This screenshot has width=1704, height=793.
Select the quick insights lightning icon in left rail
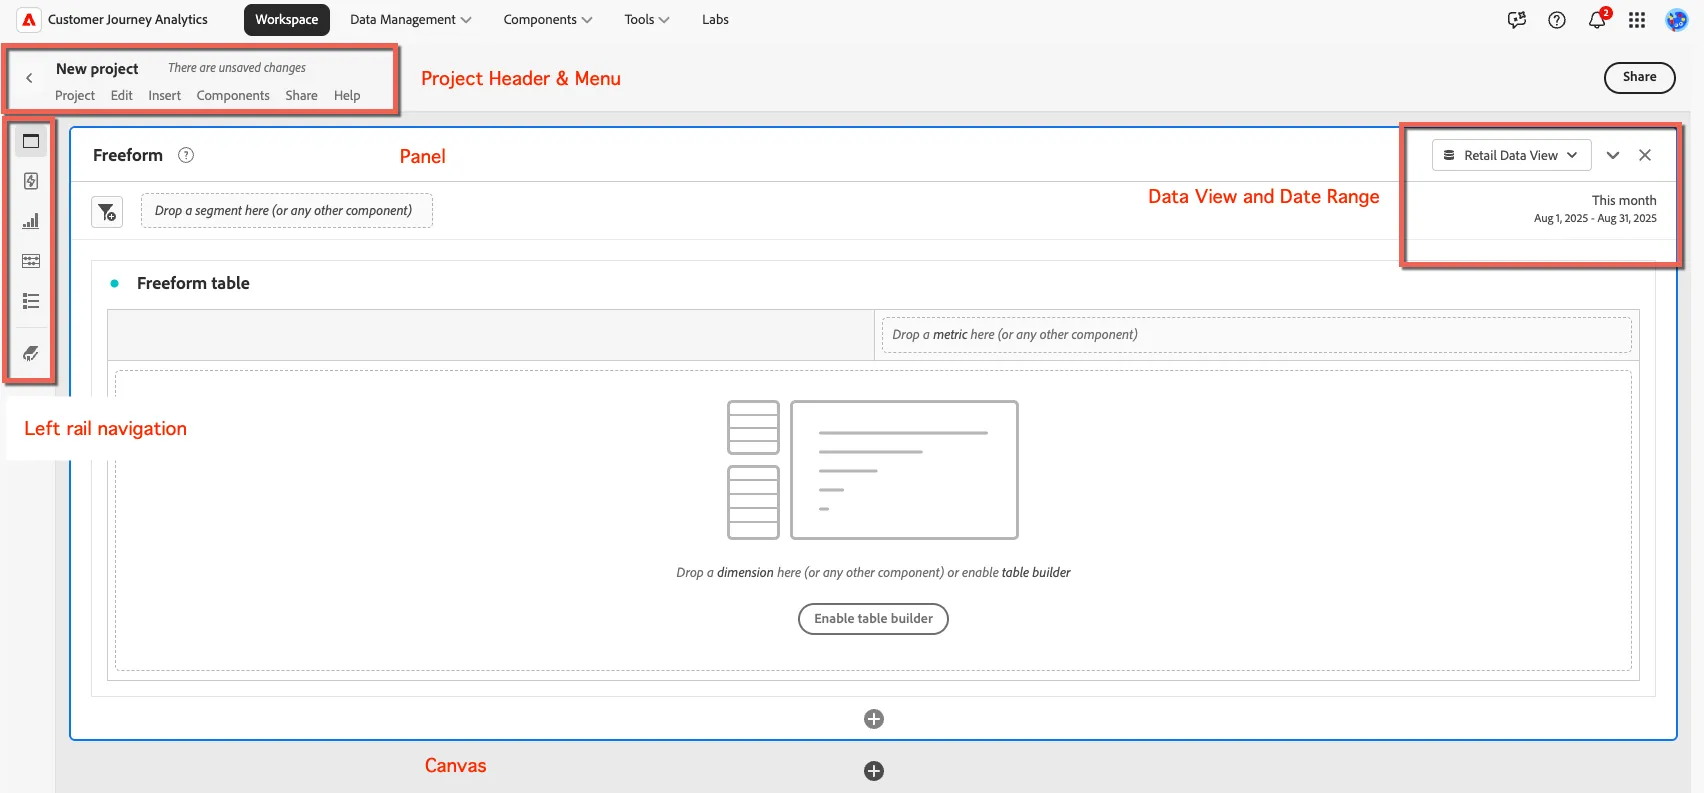coord(31,181)
